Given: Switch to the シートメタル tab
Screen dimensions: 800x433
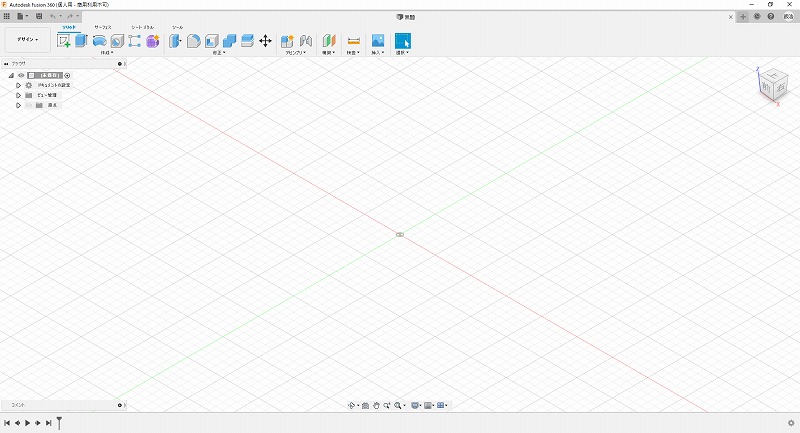Looking at the screenshot, I should click(142, 27).
